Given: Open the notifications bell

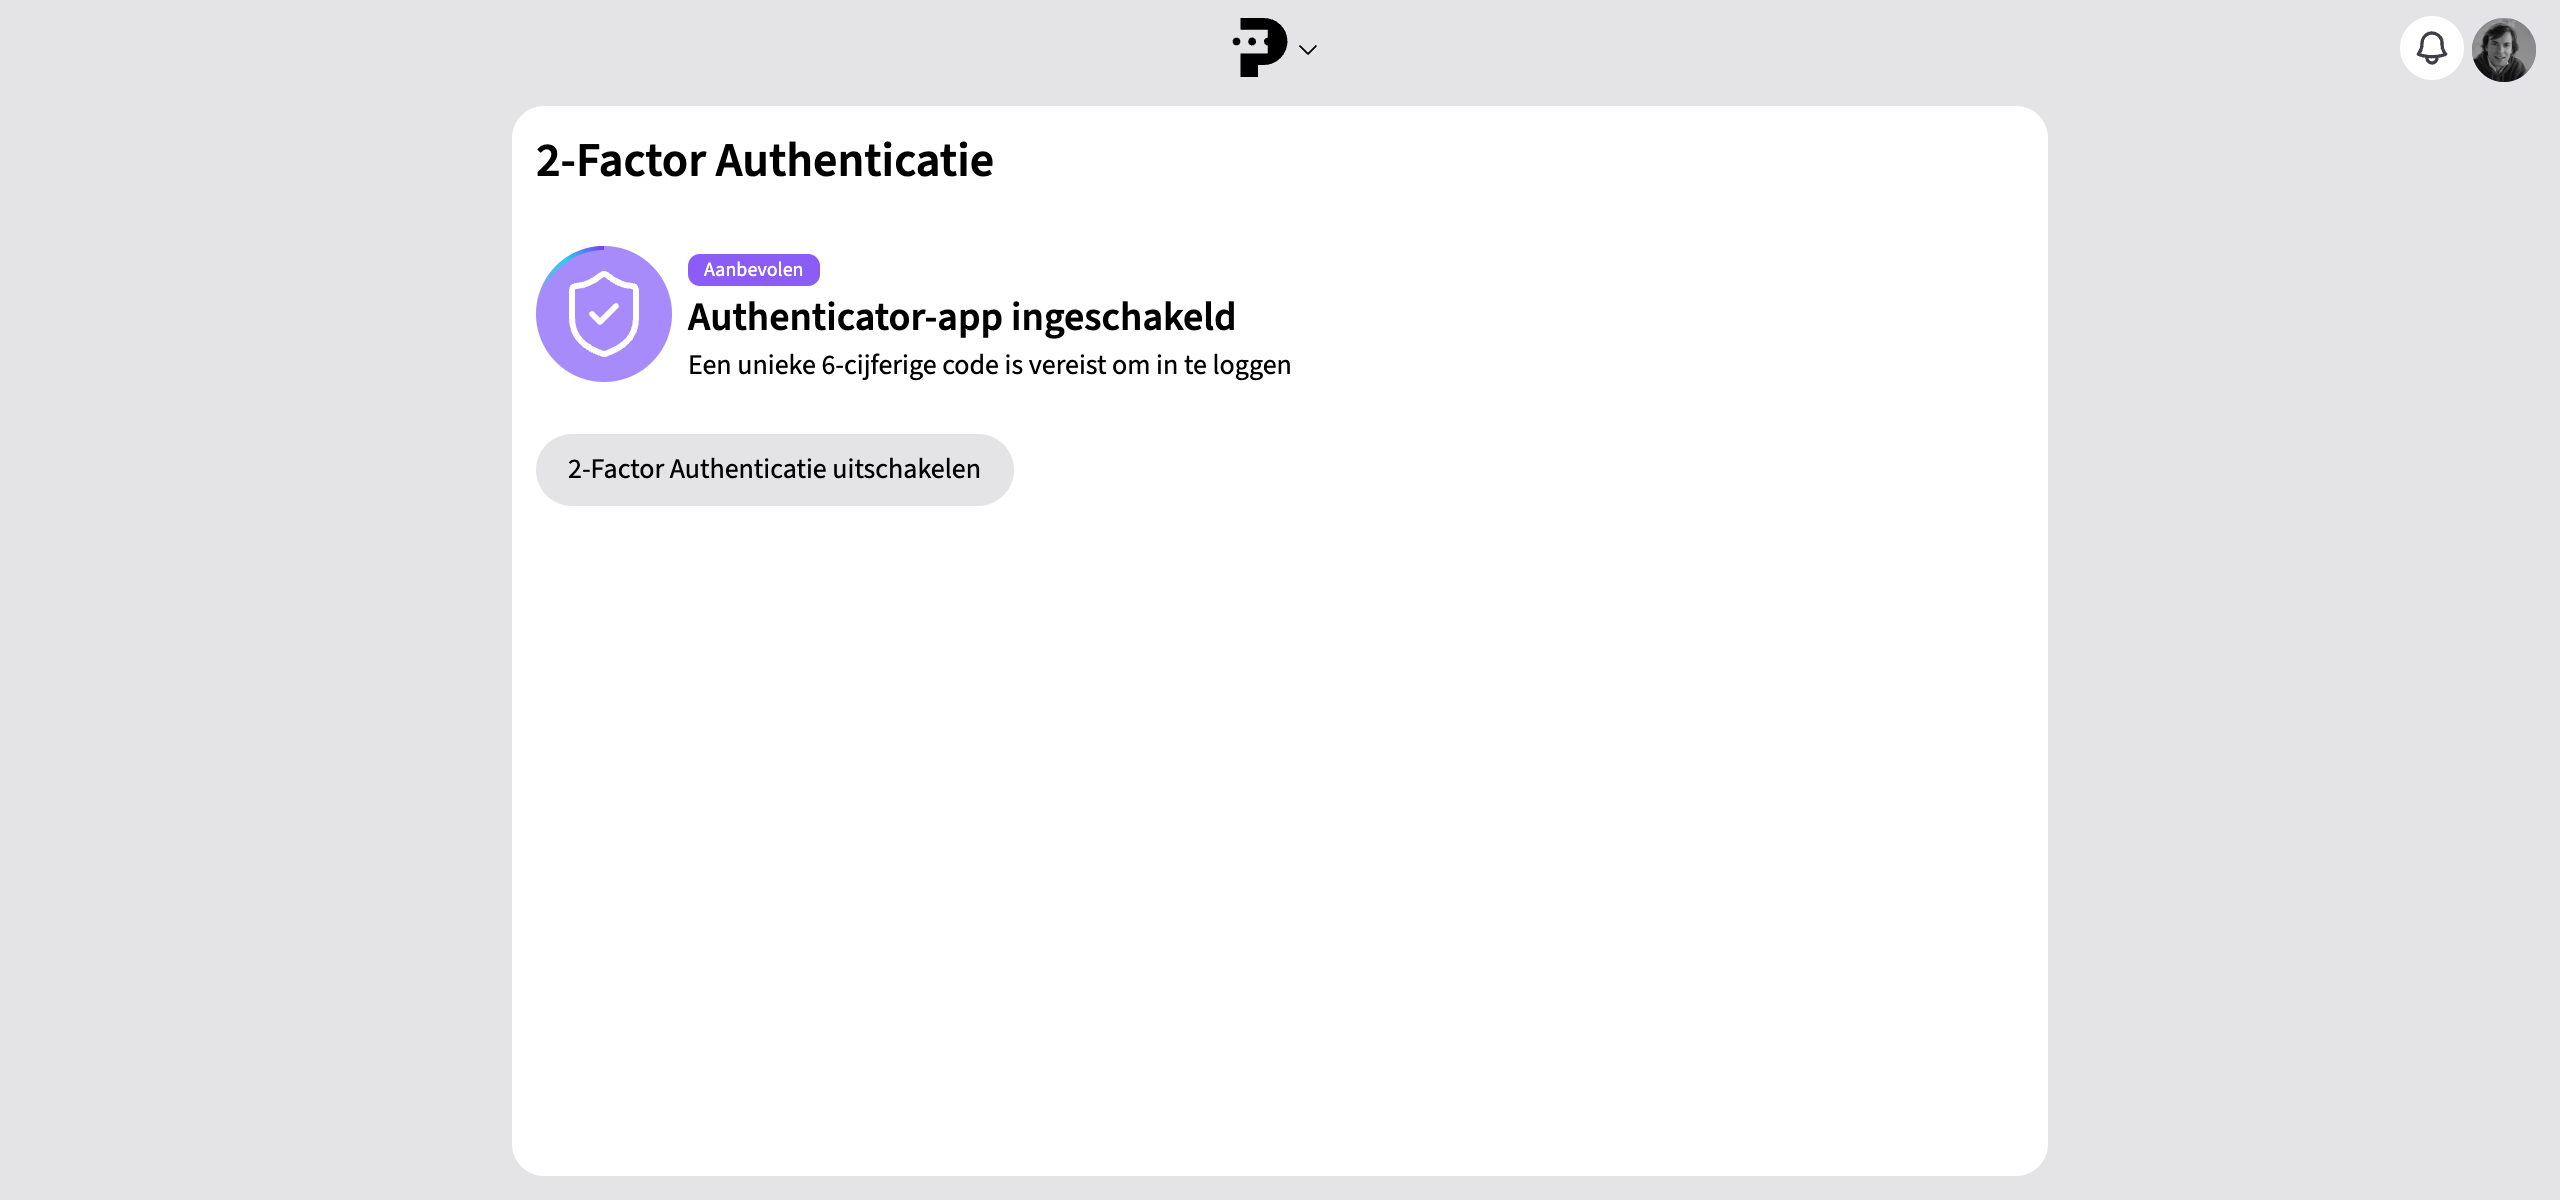Looking at the screenshot, I should tap(2431, 48).
